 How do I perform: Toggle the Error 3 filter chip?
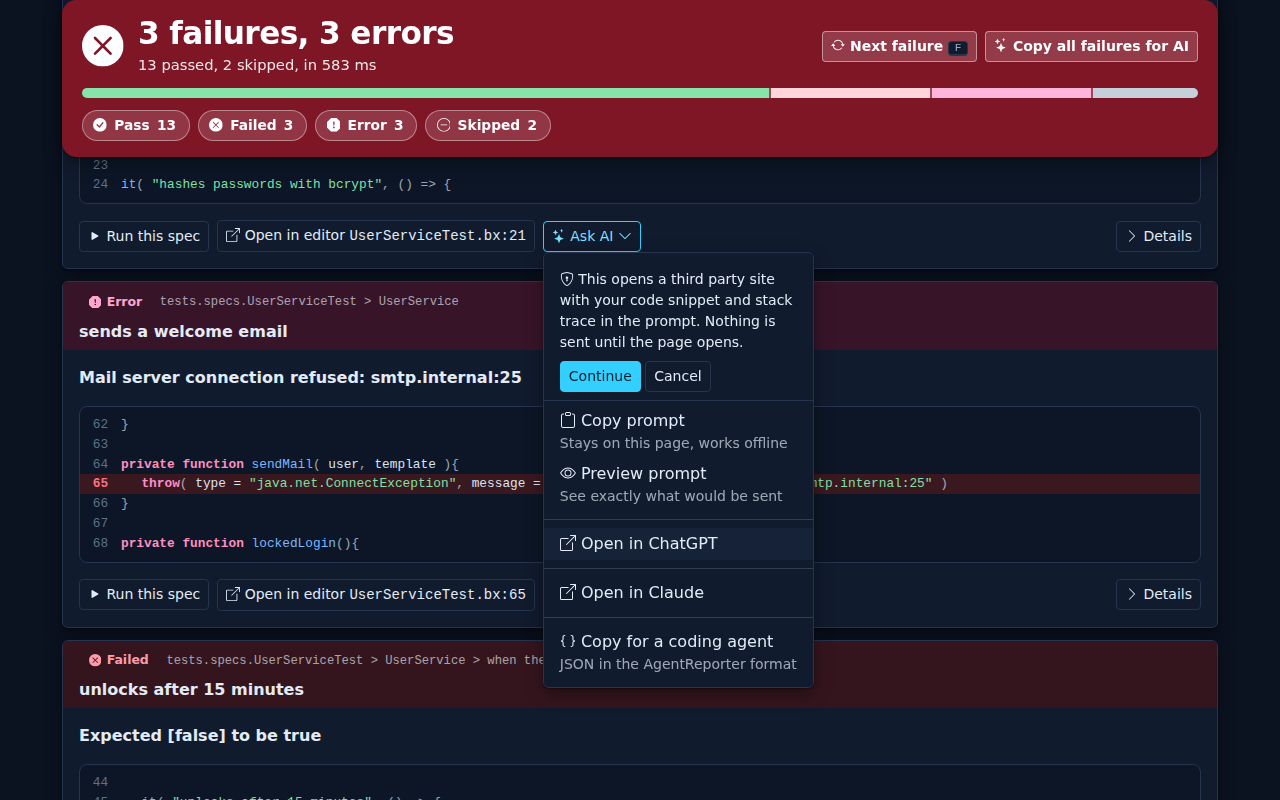366,125
